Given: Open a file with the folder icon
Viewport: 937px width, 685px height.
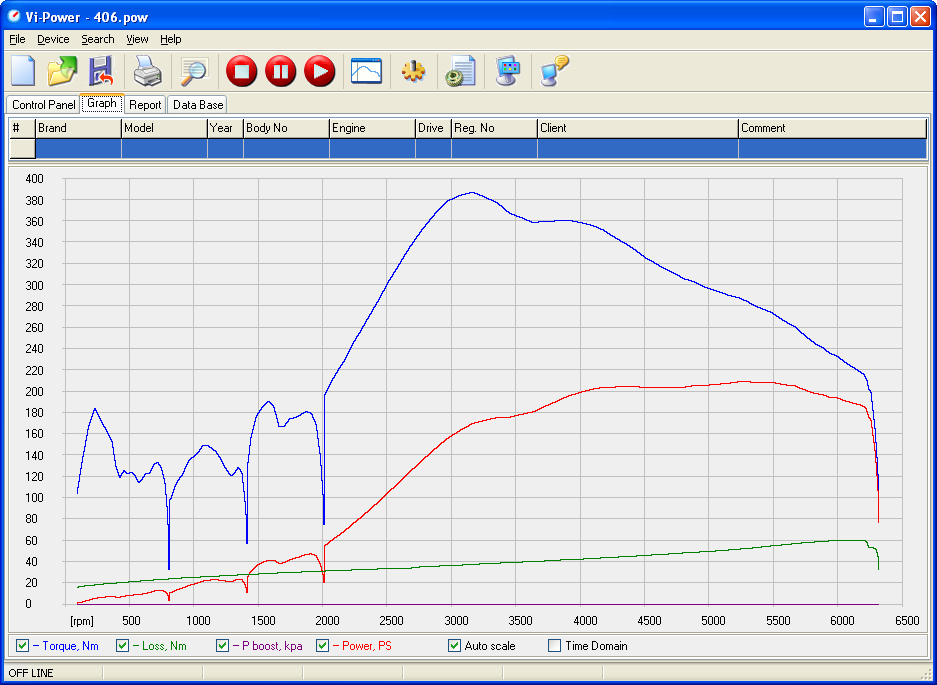Looking at the screenshot, I should [62, 71].
